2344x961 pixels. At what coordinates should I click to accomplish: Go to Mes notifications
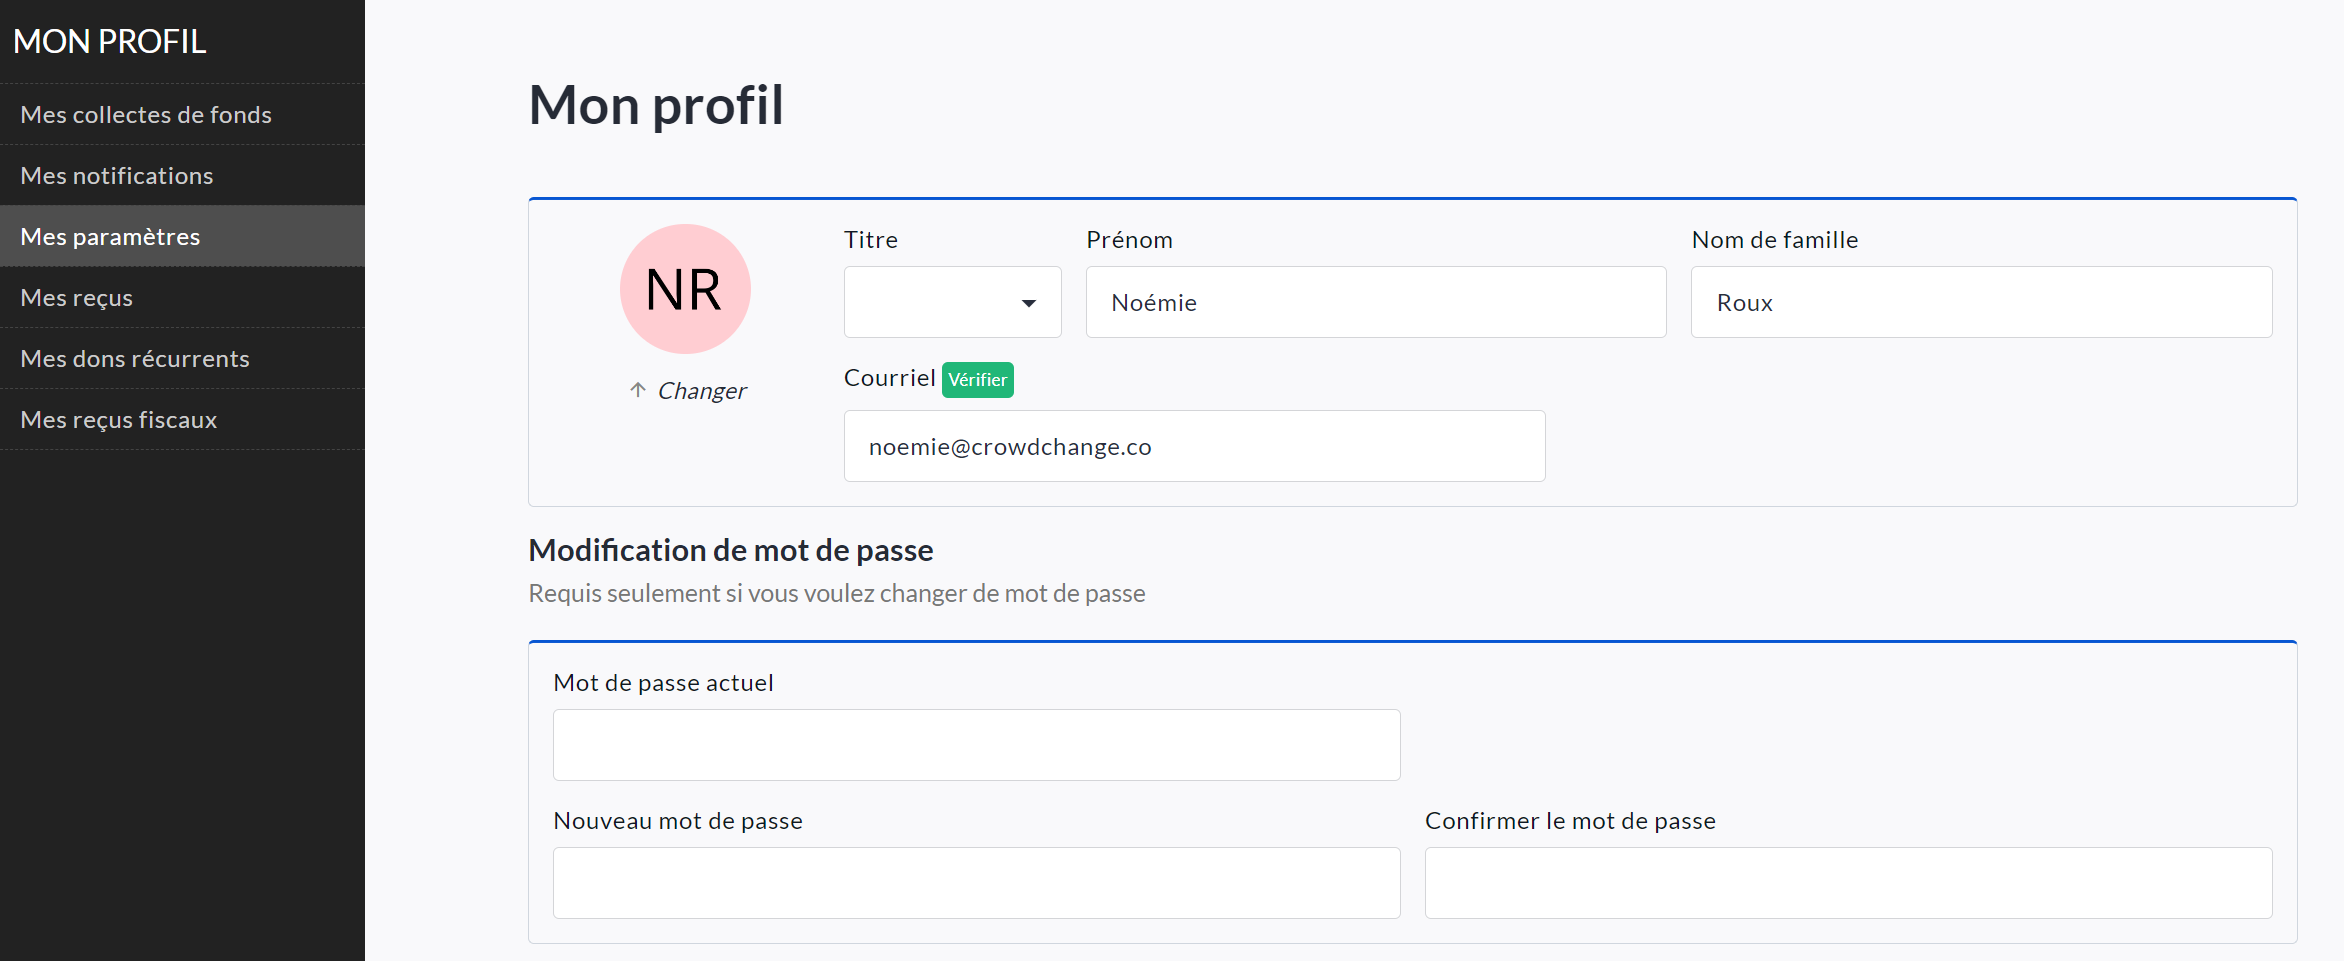click(117, 176)
